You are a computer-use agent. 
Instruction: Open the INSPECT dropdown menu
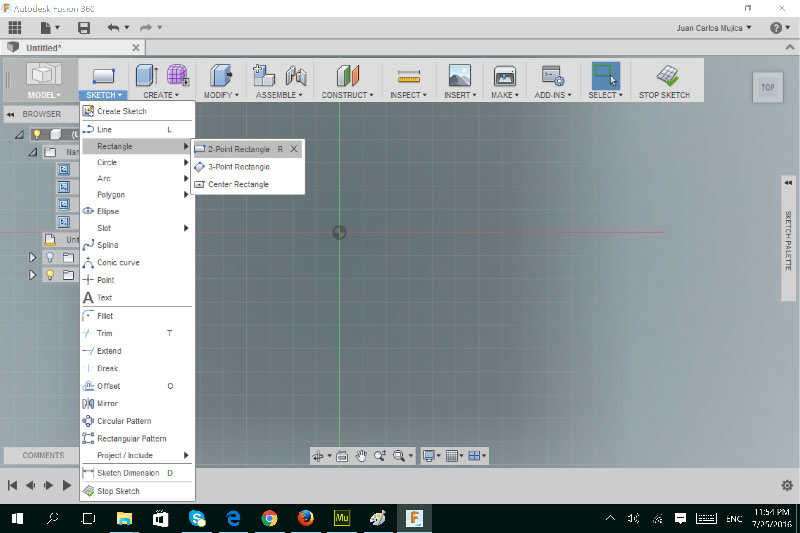(409, 95)
